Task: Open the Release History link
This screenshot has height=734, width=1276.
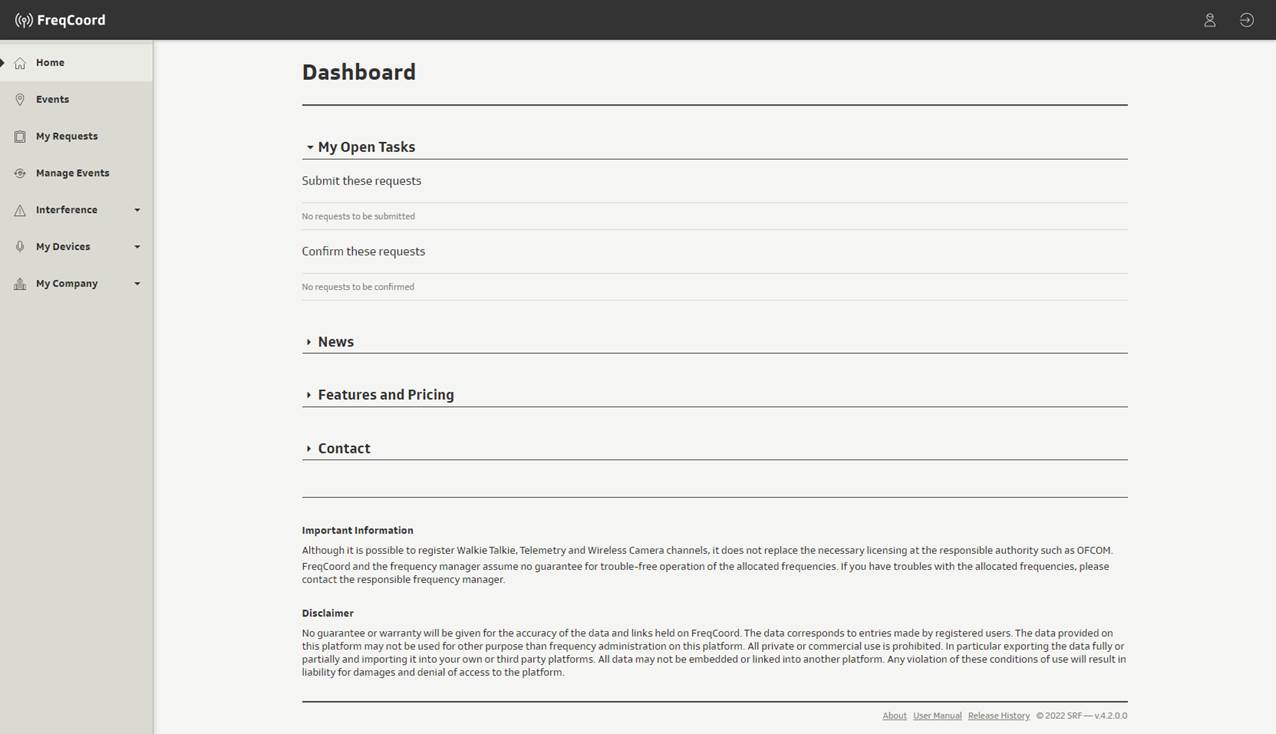Action: pyautogui.click(x=999, y=716)
